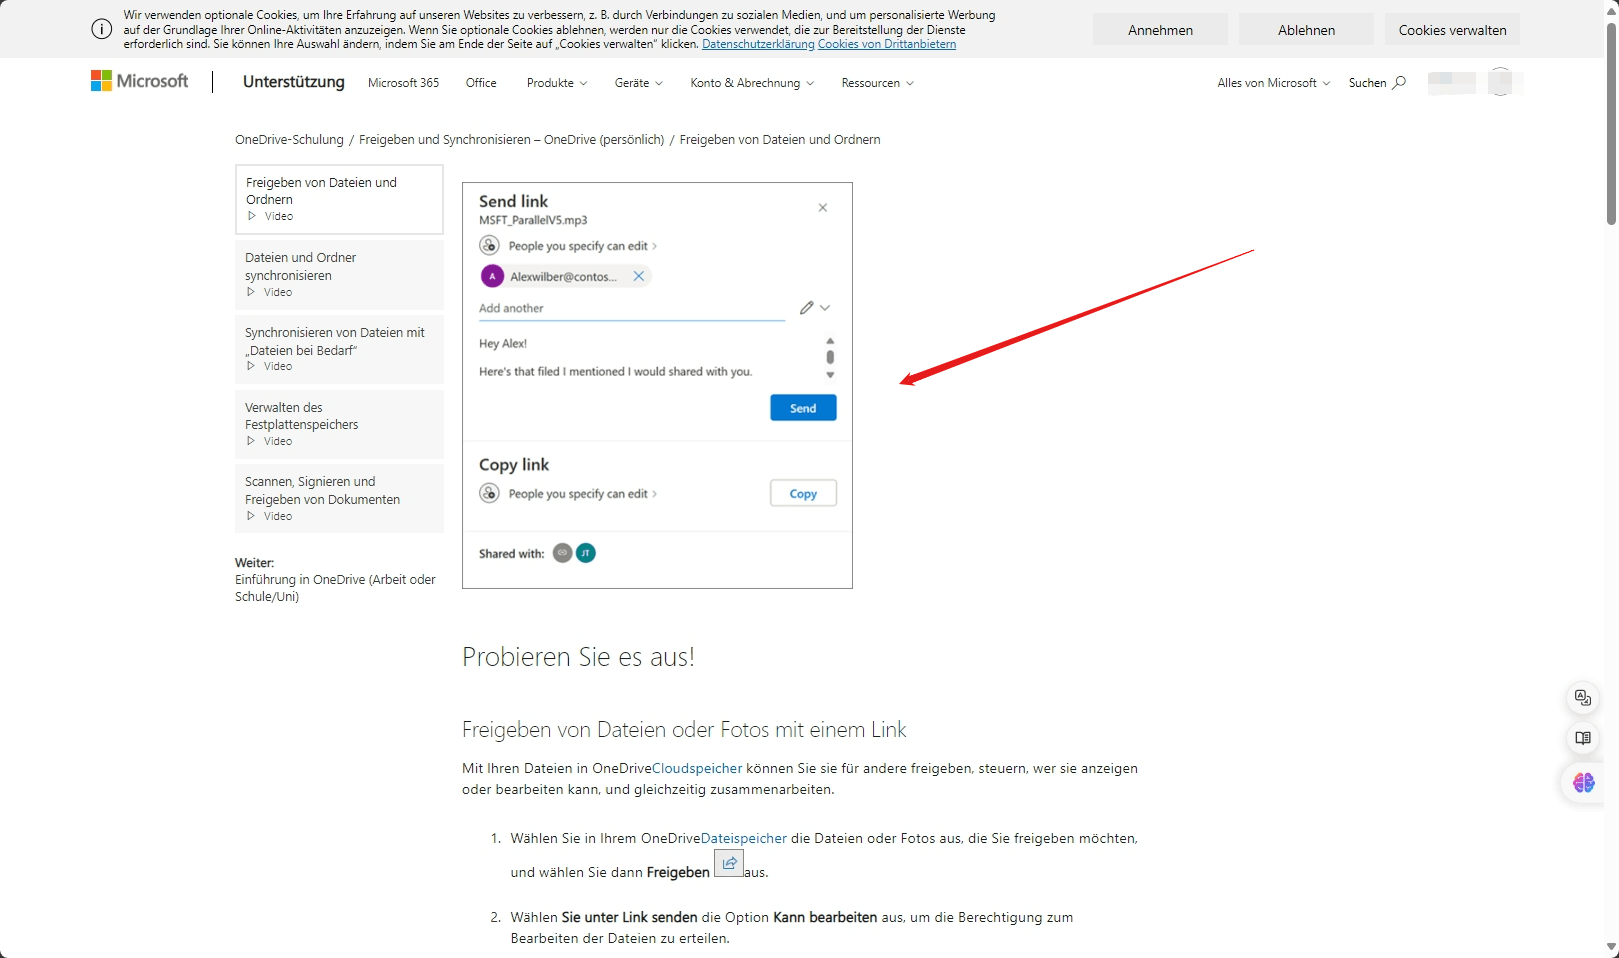Viewport: 1619px width, 958px height.
Task: Open Verwalten des Festplattenspeichers video
Action: coord(339,424)
